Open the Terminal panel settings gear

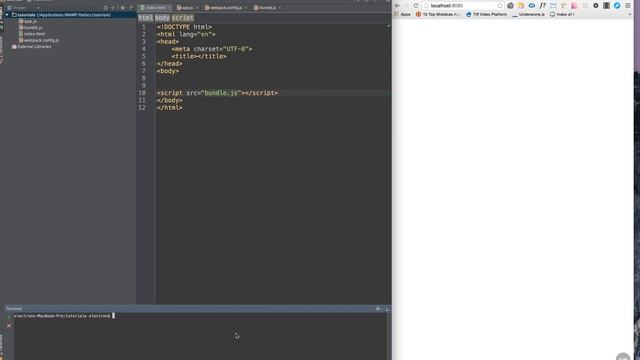378,309
